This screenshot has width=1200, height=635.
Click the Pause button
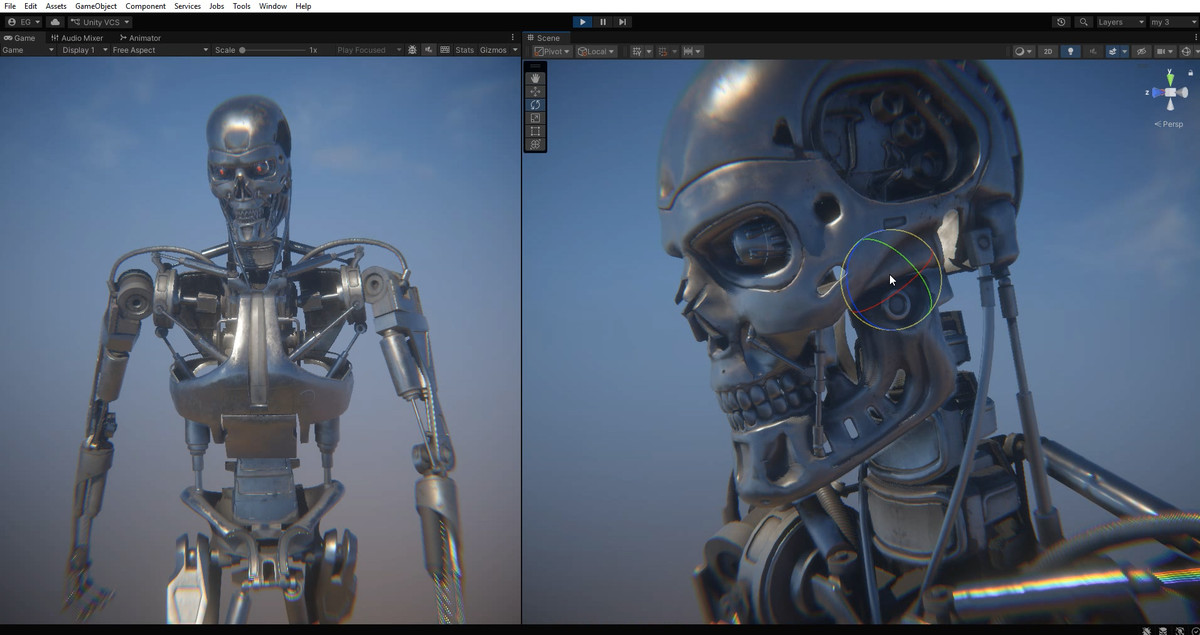coord(603,22)
